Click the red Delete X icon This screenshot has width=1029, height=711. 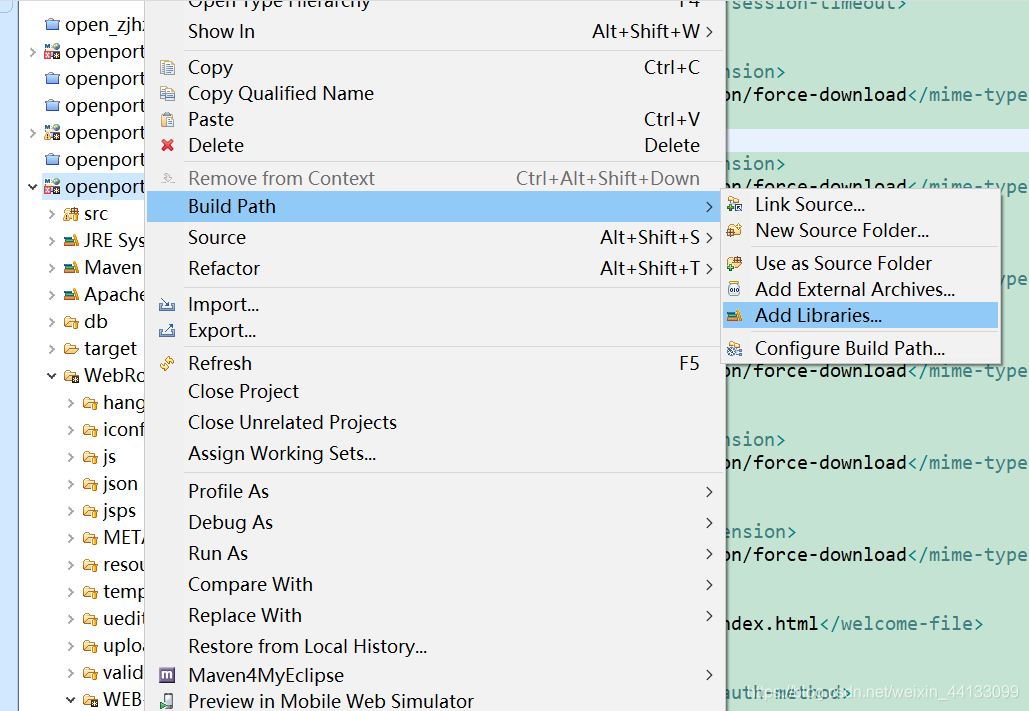point(167,145)
